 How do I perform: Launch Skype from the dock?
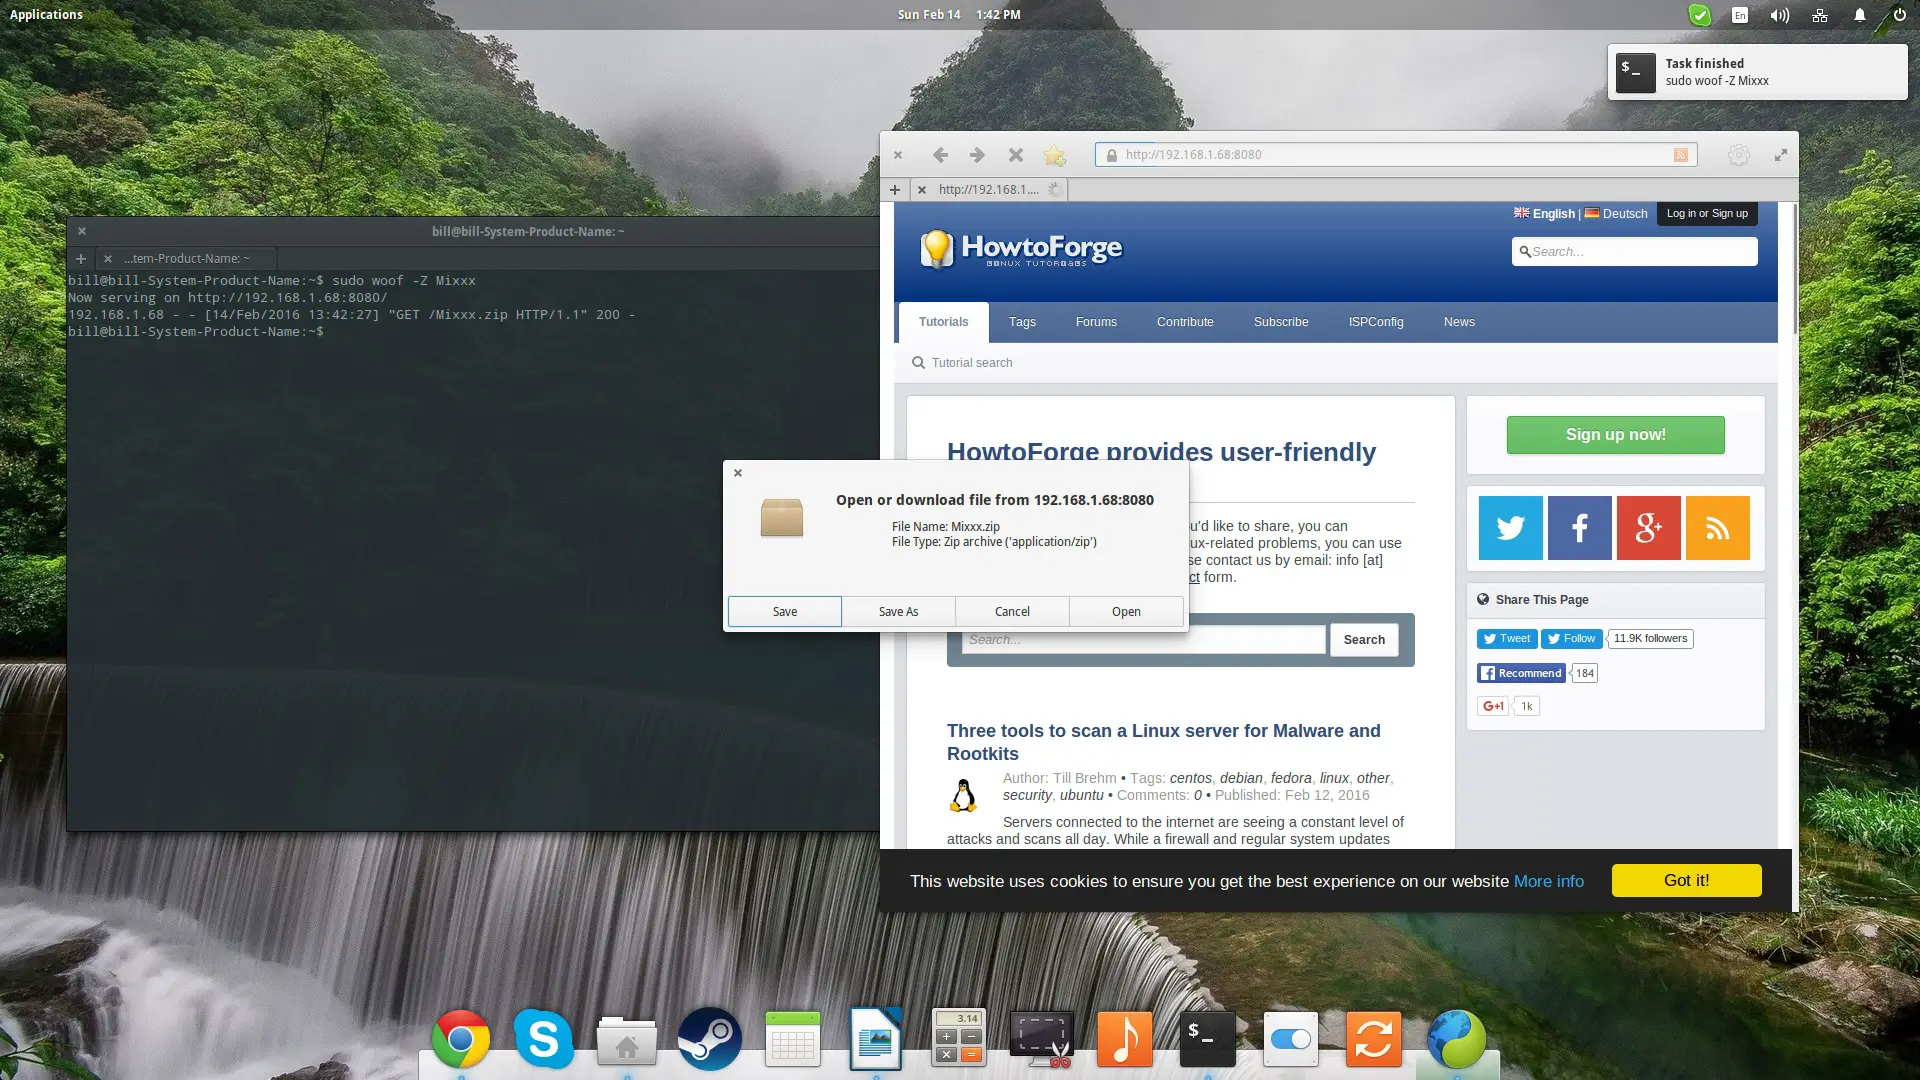pyautogui.click(x=544, y=1039)
